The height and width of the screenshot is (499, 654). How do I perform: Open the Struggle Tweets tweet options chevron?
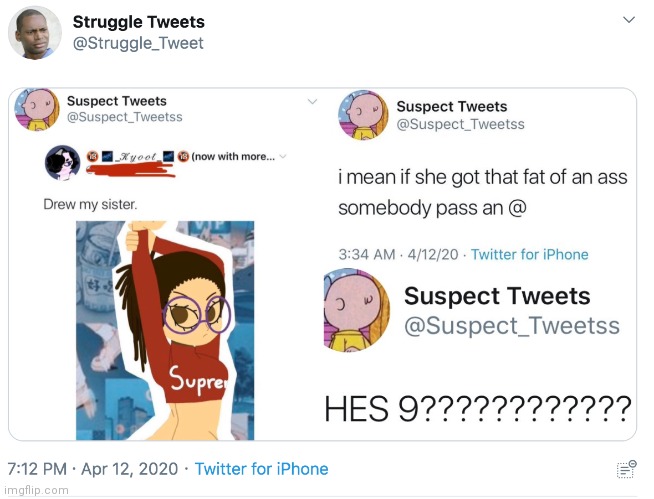629,20
